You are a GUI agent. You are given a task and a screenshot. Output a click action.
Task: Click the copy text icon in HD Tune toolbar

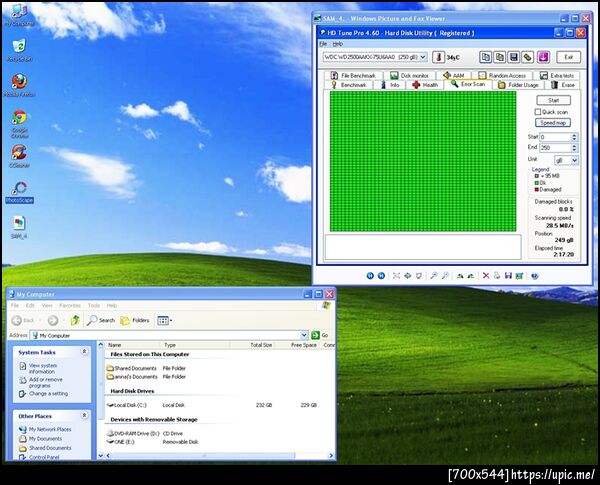[486, 57]
